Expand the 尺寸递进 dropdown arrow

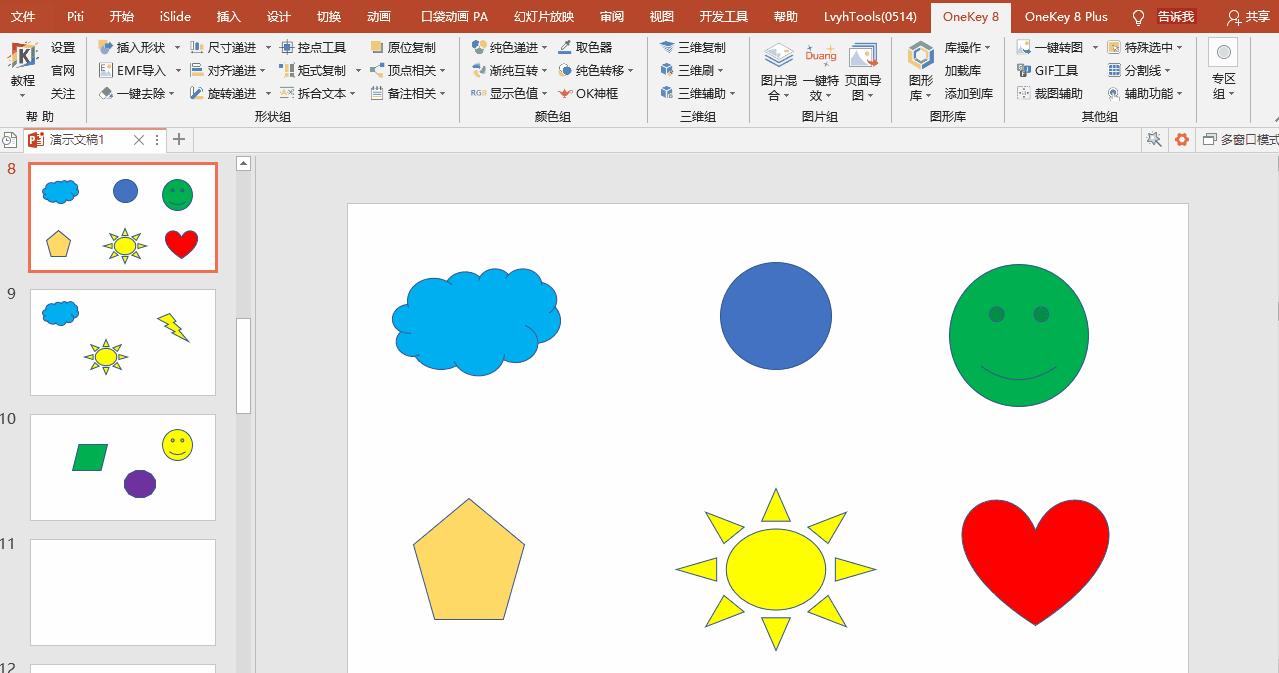point(268,47)
